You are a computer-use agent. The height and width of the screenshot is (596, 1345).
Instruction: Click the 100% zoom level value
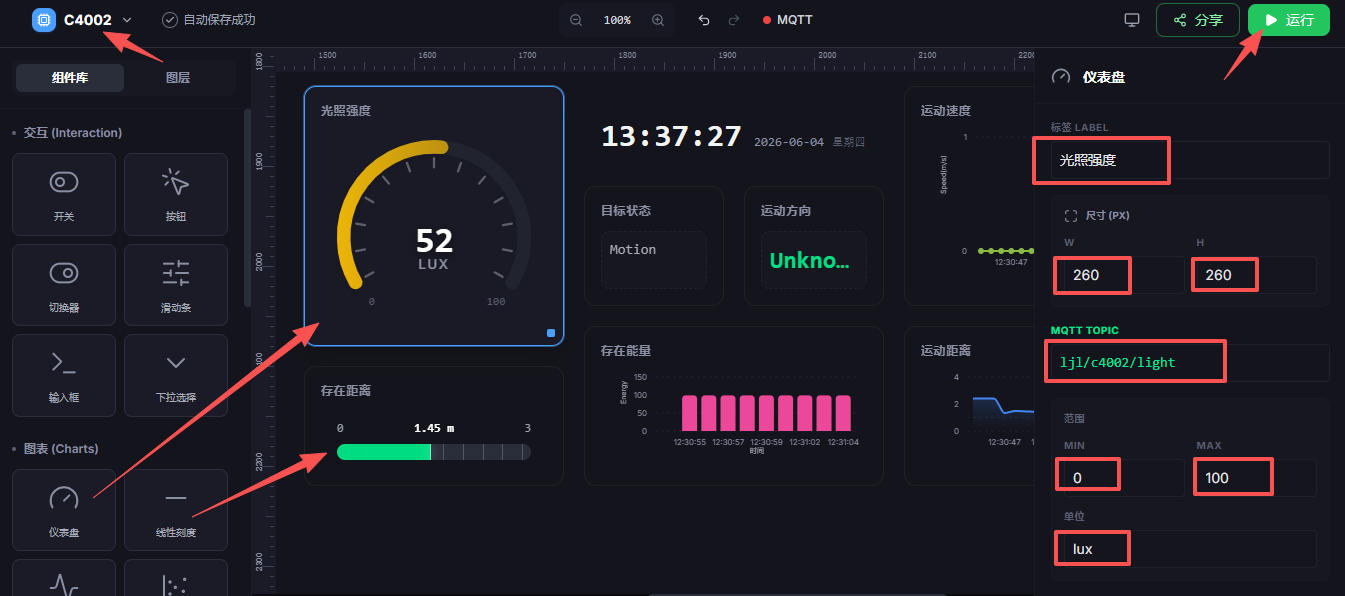pos(617,20)
